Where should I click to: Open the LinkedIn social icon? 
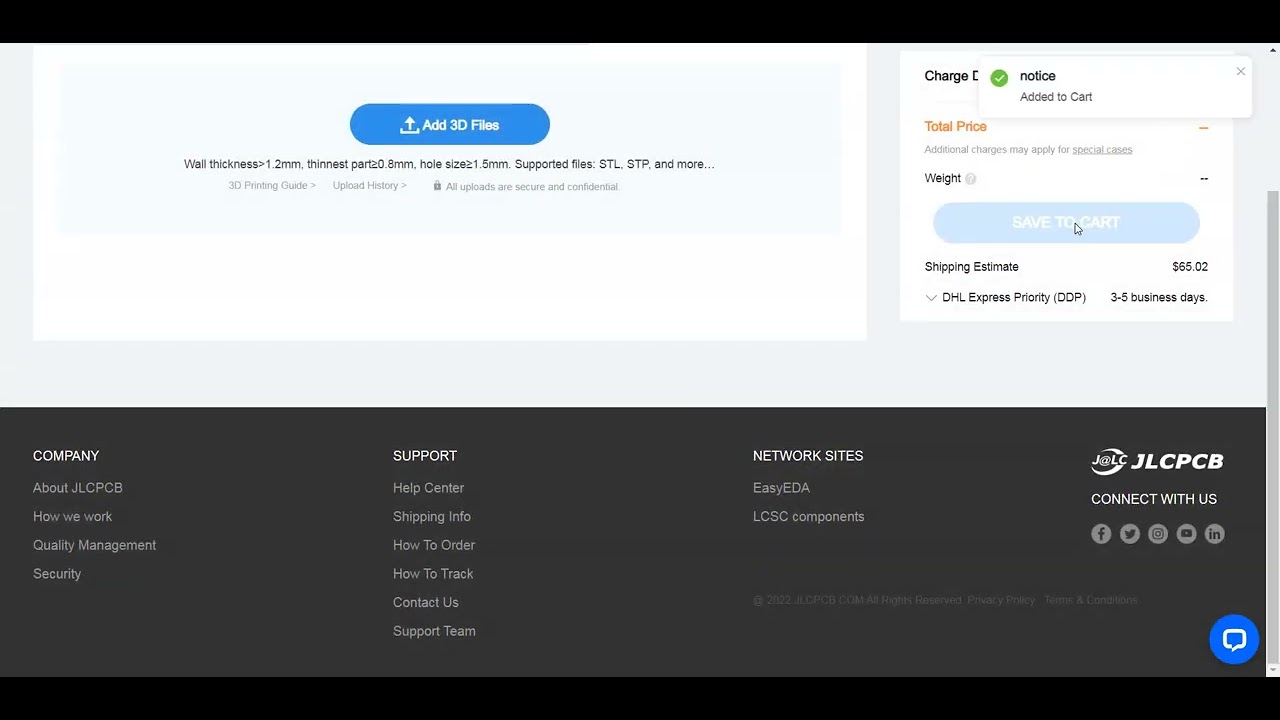click(x=1214, y=534)
